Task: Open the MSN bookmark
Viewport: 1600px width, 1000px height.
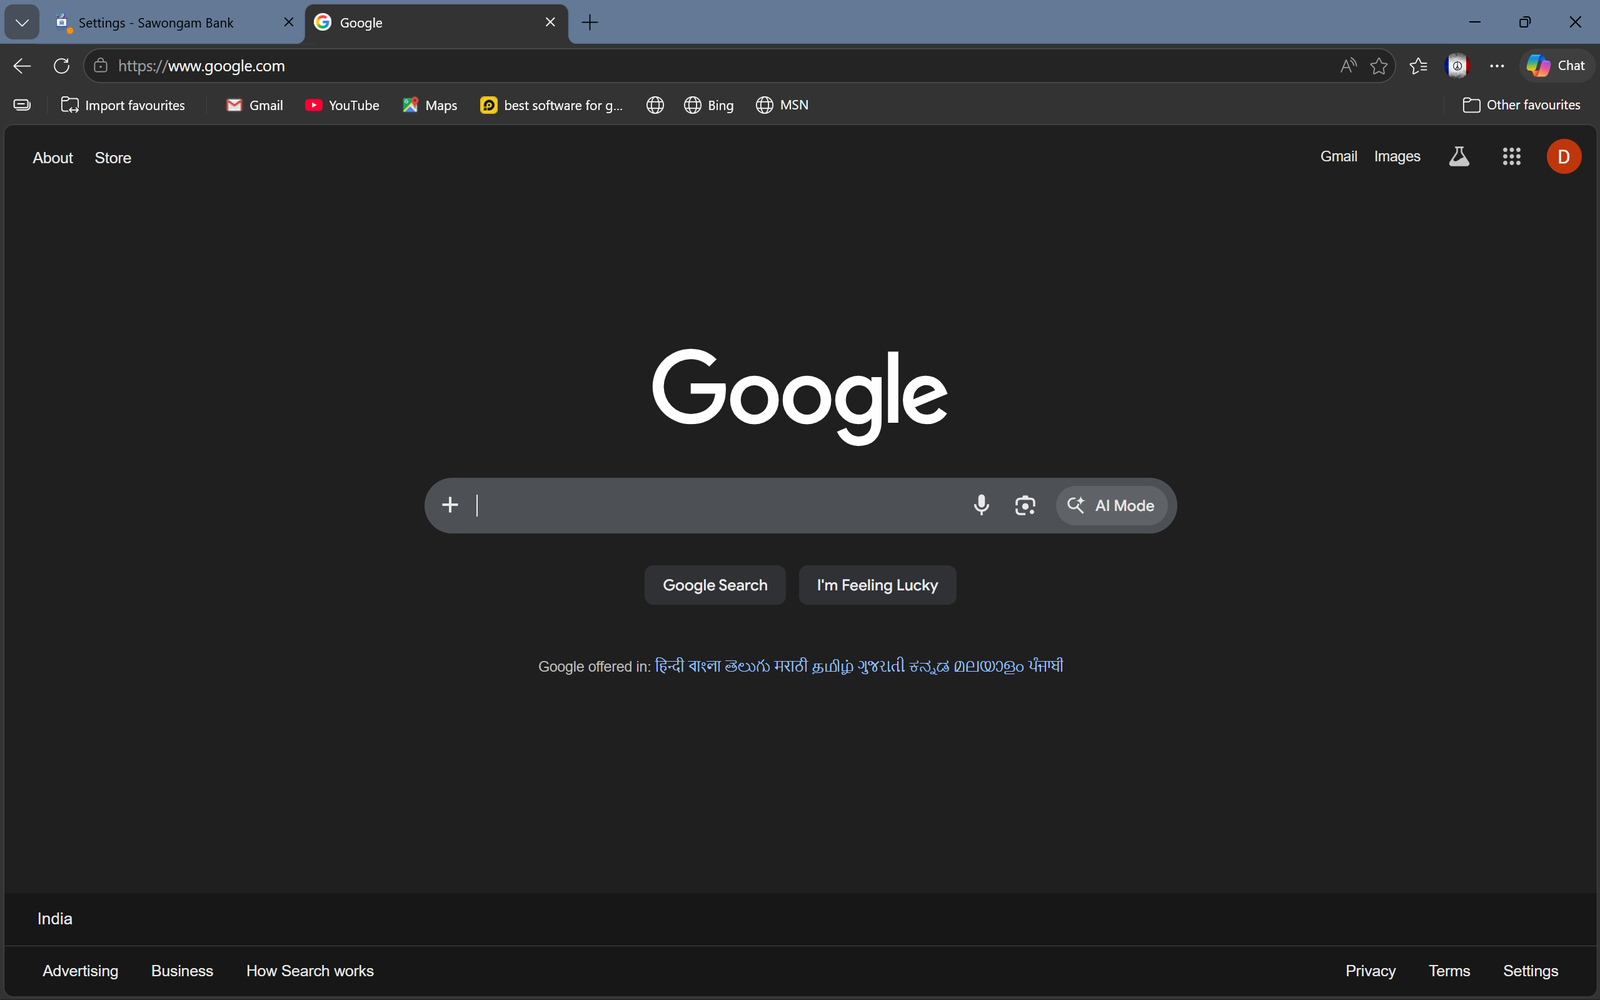Action: pos(782,105)
